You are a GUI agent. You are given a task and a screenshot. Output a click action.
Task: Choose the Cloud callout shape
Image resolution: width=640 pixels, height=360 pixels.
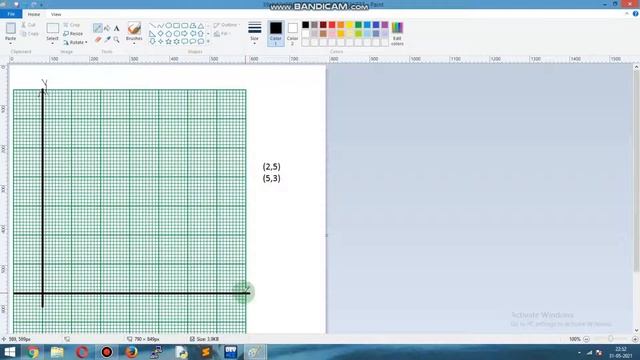[201, 42]
